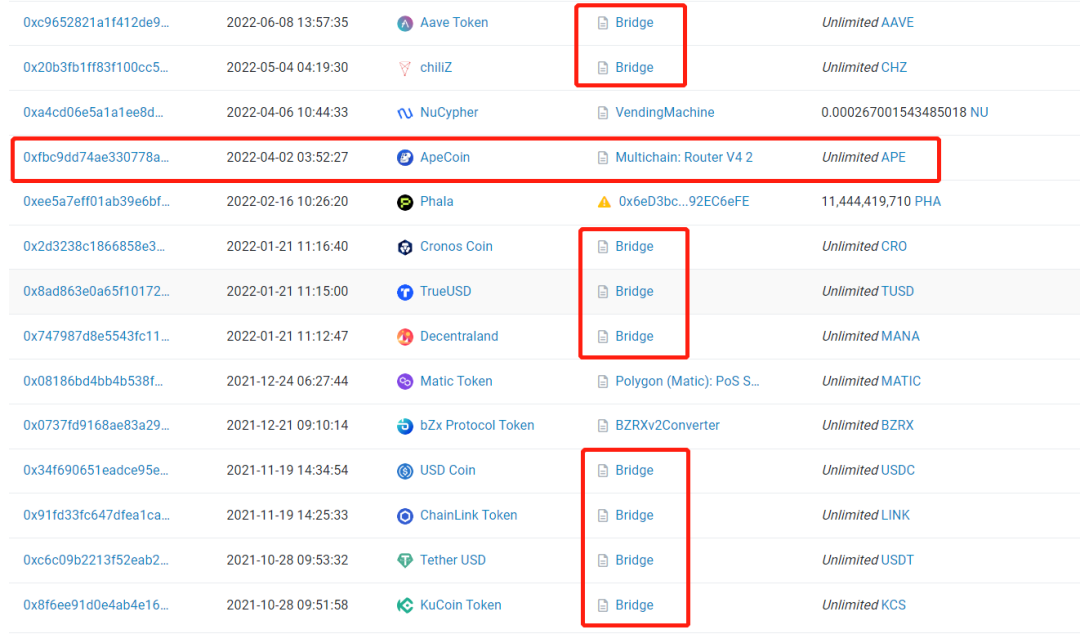Click the Decentraland token logo icon
Screen dimensions: 1080x643
click(x=405, y=337)
